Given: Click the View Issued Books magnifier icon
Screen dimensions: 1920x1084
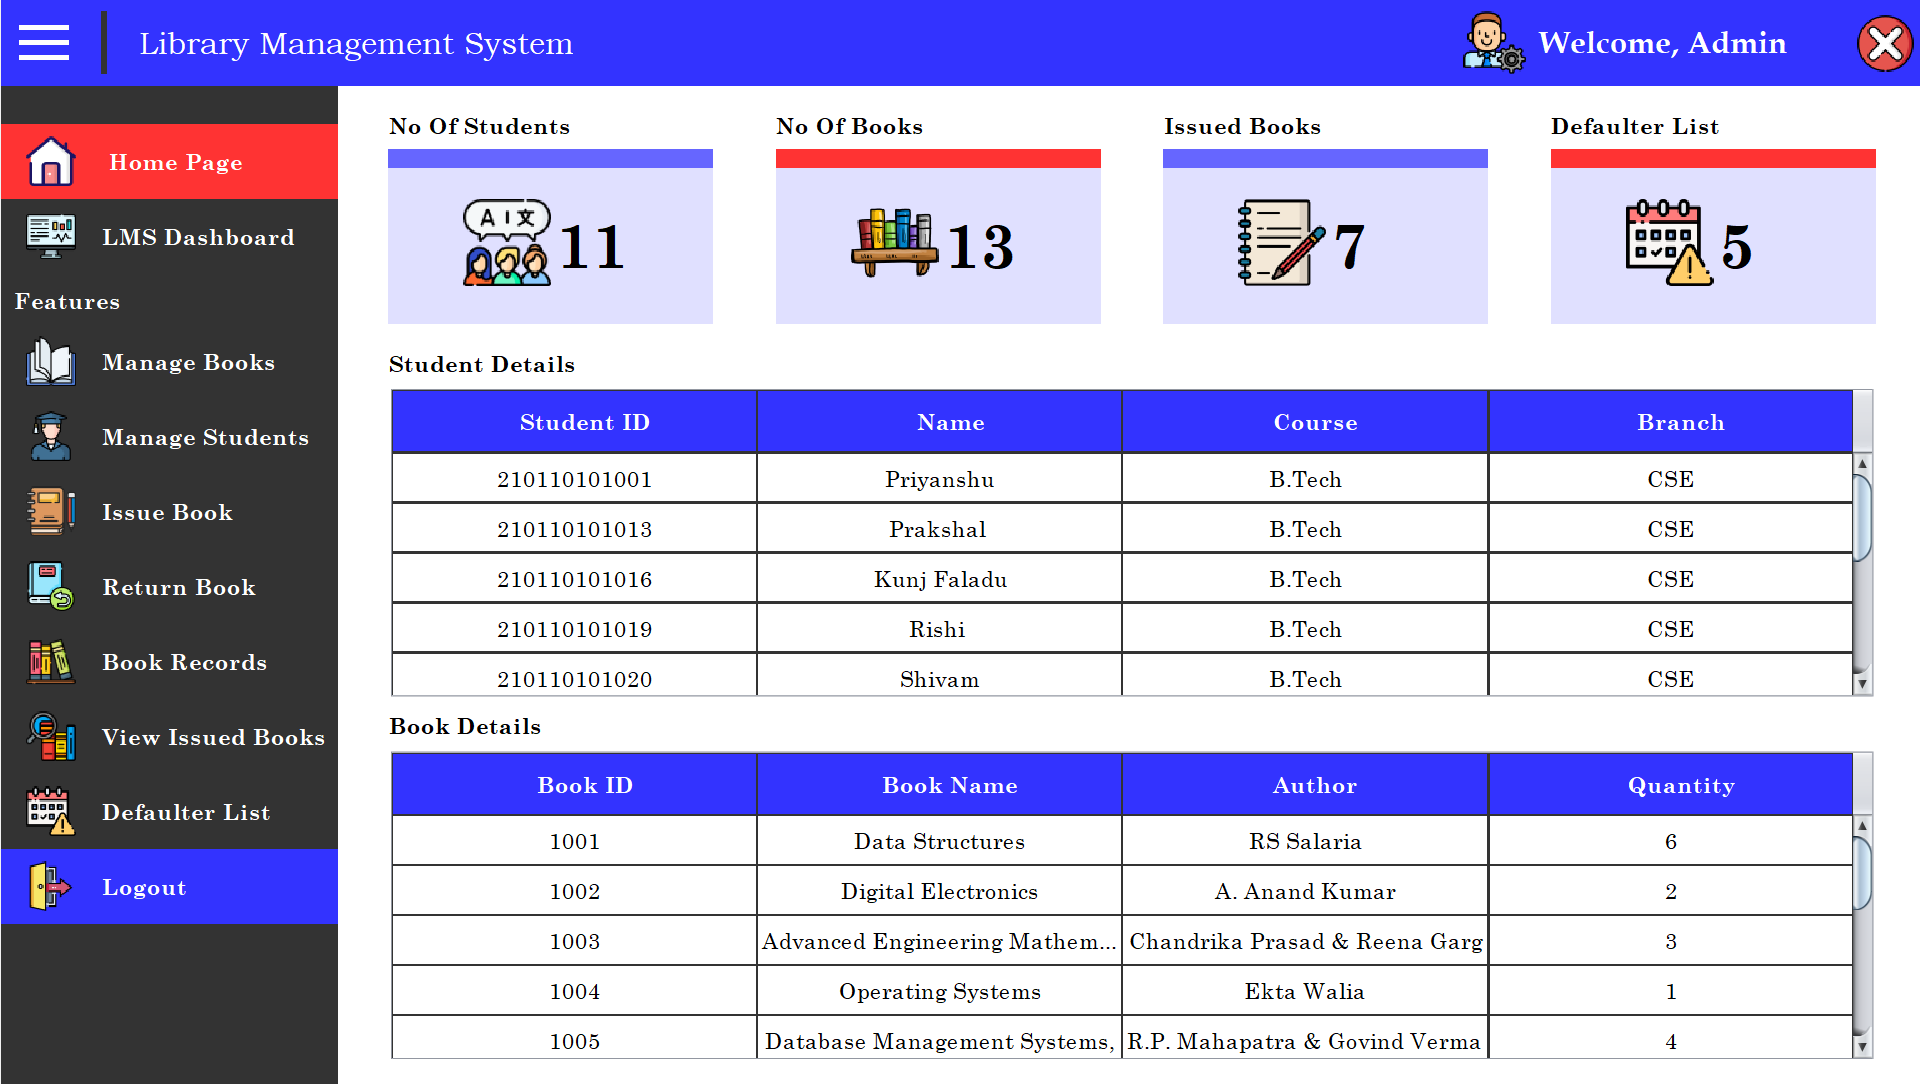Looking at the screenshot, I should point(51,737).
